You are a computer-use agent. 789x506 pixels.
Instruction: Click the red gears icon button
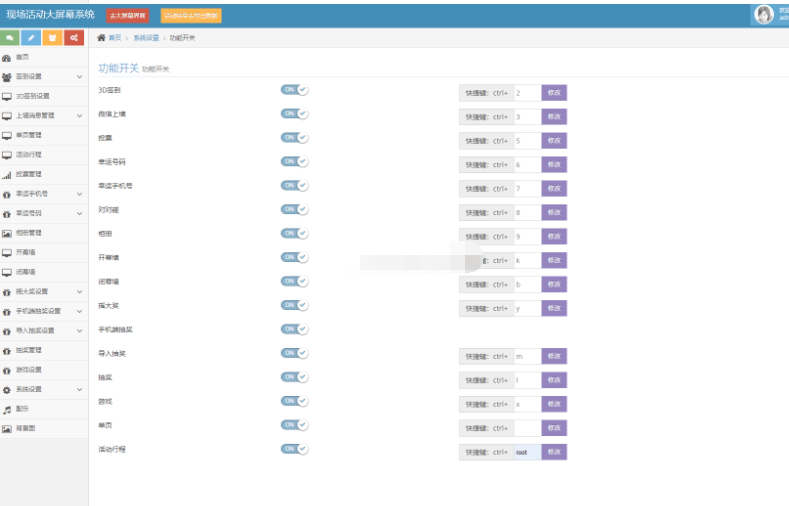coord(74,38)
